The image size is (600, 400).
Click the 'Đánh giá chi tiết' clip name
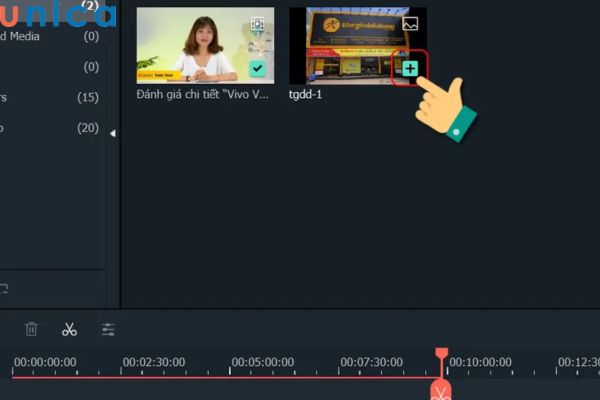click(x=202, y=94)
